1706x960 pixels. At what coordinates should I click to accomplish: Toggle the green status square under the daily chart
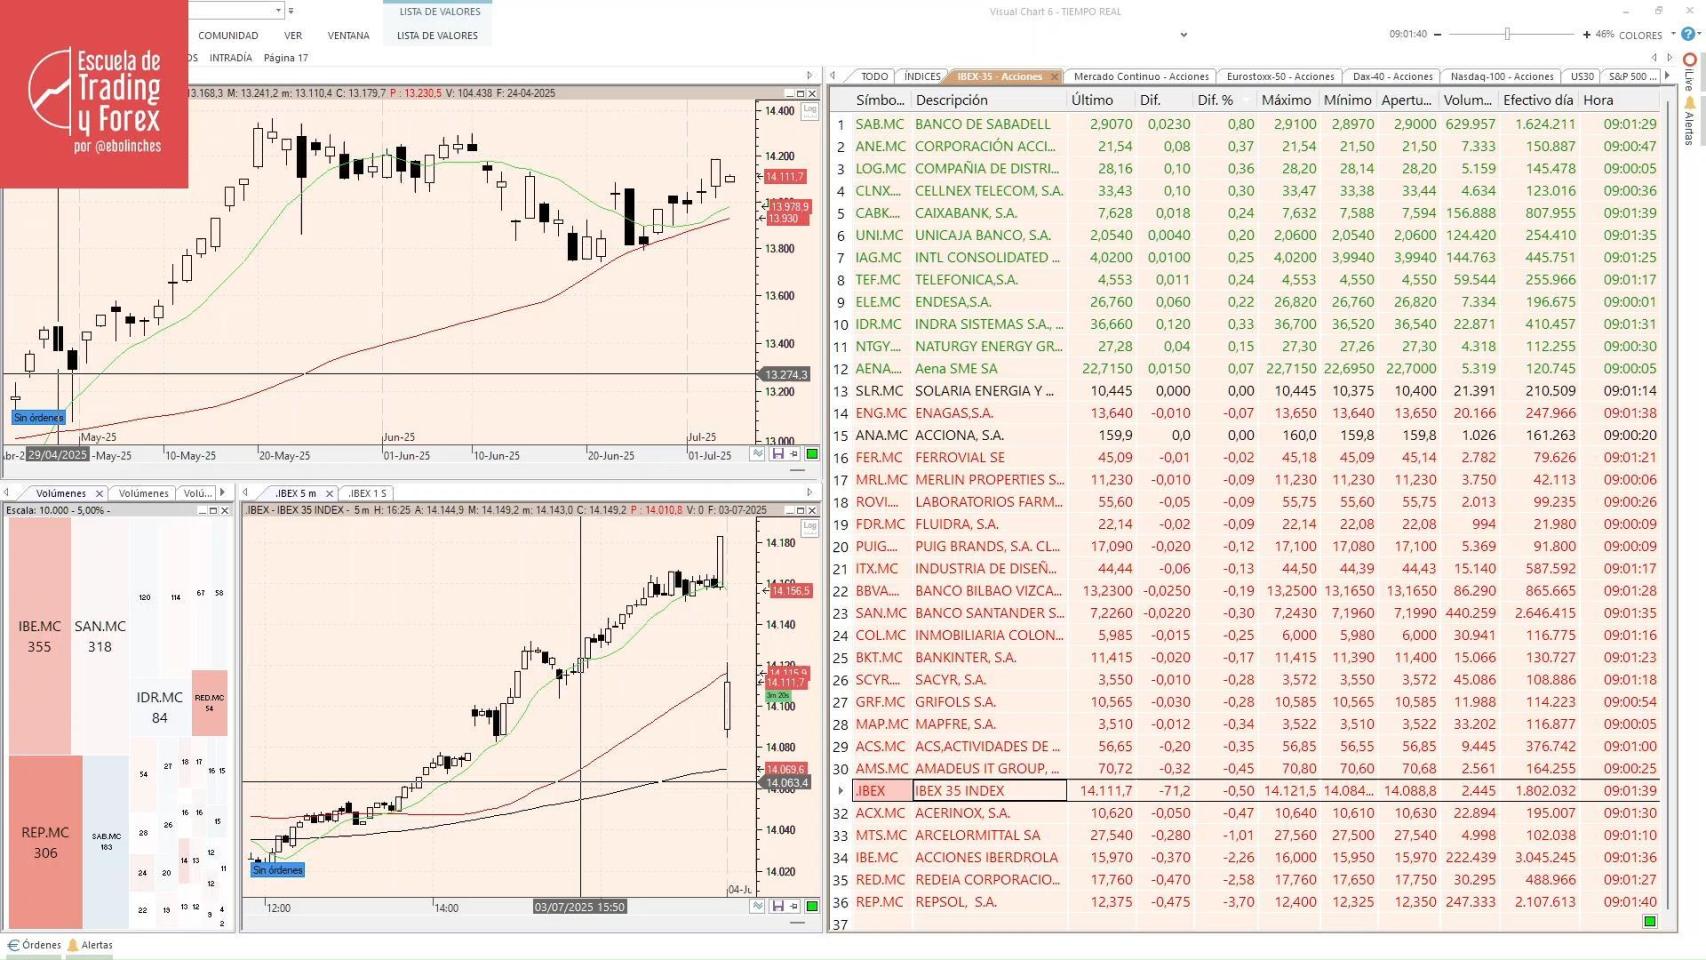[x=812, y=453]
